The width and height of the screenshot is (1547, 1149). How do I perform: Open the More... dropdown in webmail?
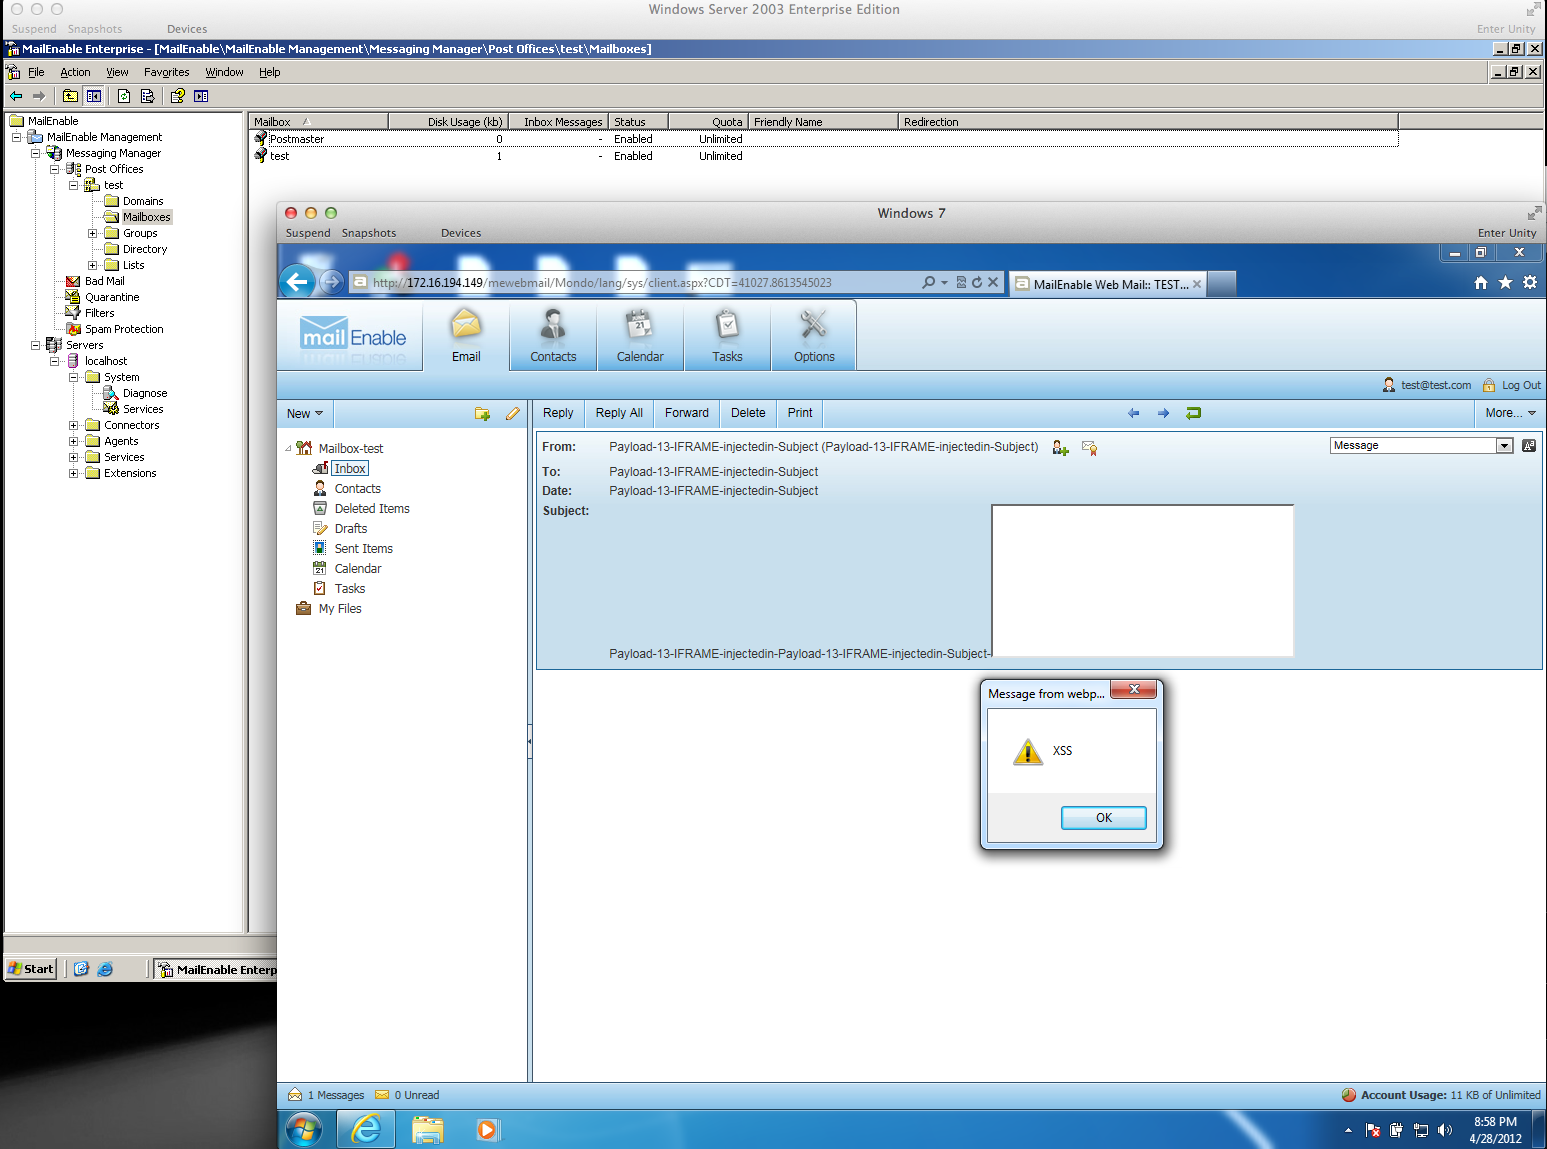(1510, 413)
